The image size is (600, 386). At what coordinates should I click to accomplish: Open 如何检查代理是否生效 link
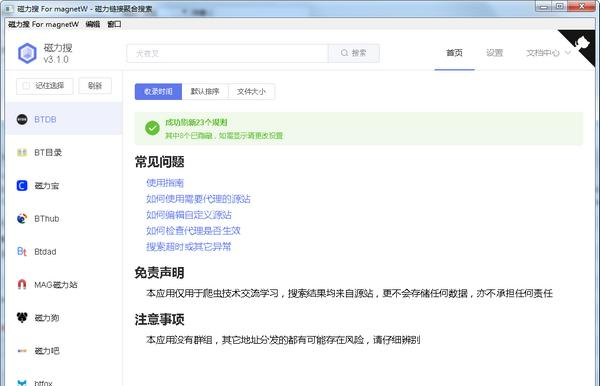193,231
